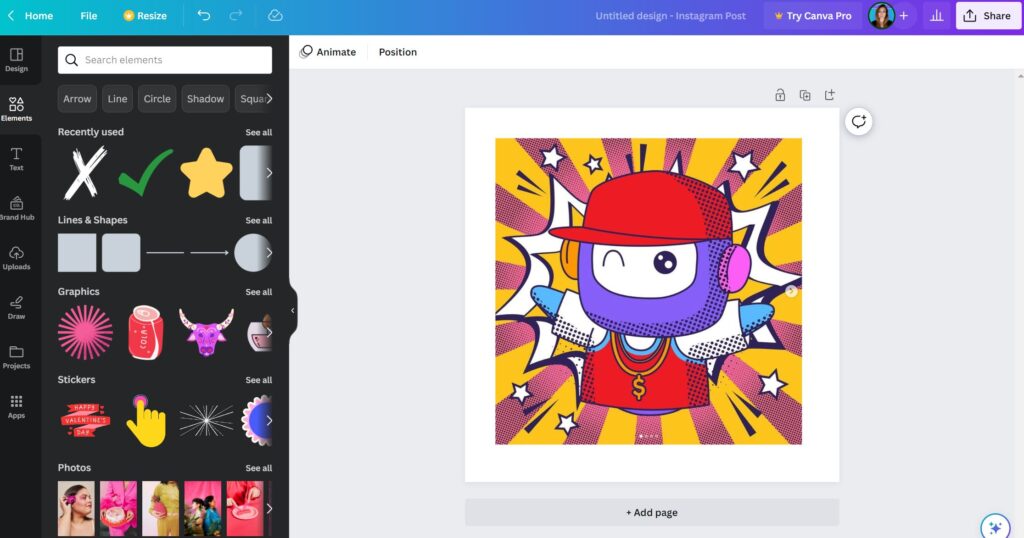Click the duplicate page icon
The width and height of the screenshot is (1024, 538).
[x=805, y=95]
